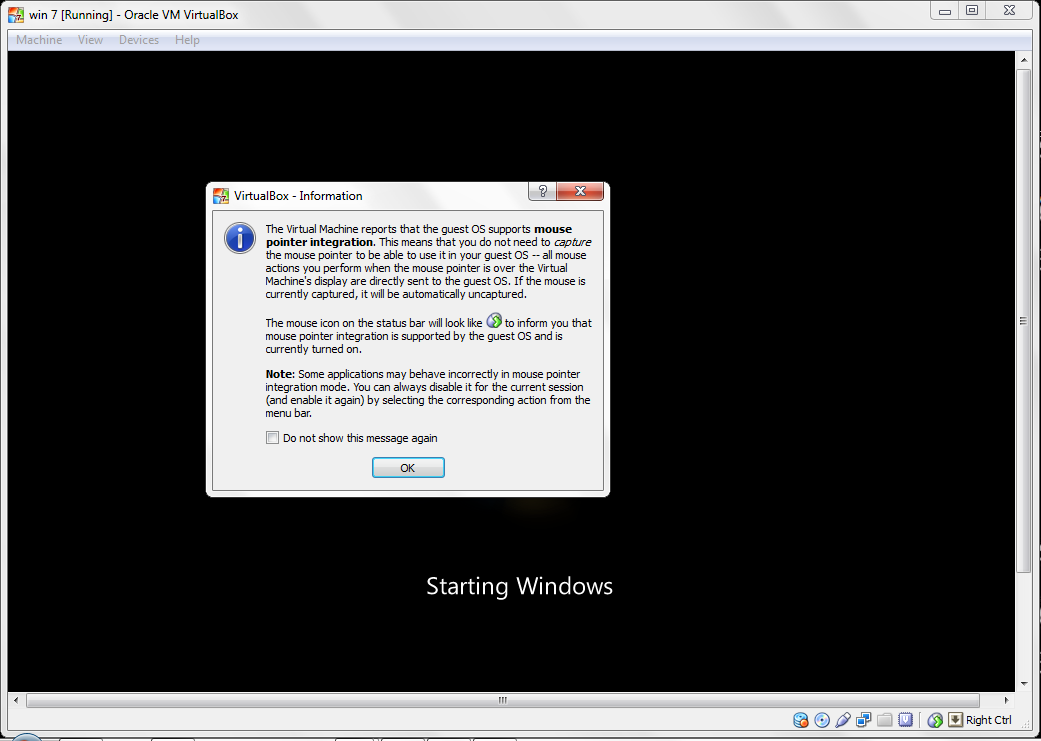This screenshot has height=741, width=1041.
Task: Open the Machine menu
Action: (x=39, y=40)
